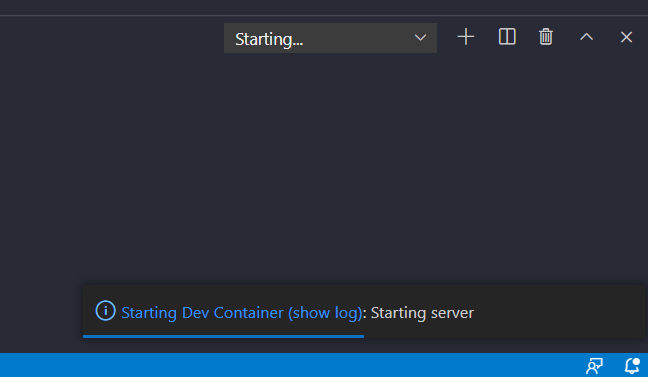Click "show log" in the notification
This screenshot has width=648, height=377.
click(x=325, y=313)
